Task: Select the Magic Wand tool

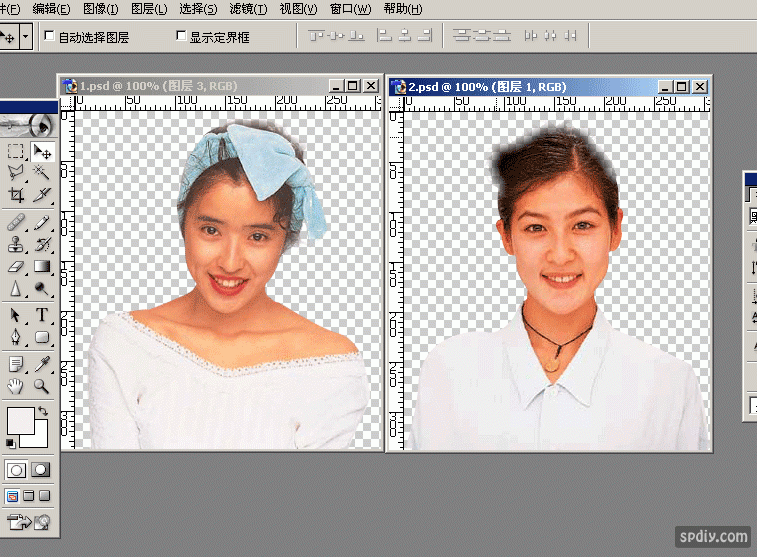Action: point(42,174)
